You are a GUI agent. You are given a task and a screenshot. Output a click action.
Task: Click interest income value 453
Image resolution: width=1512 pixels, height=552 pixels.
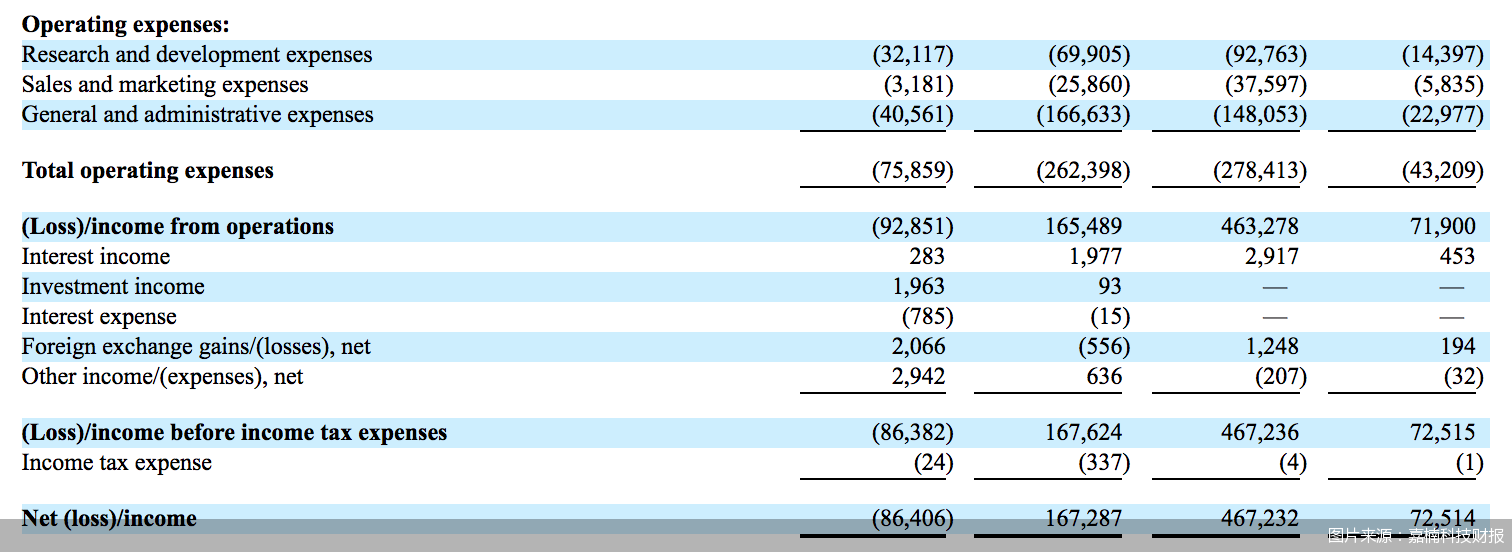(x=1457, y=257)
